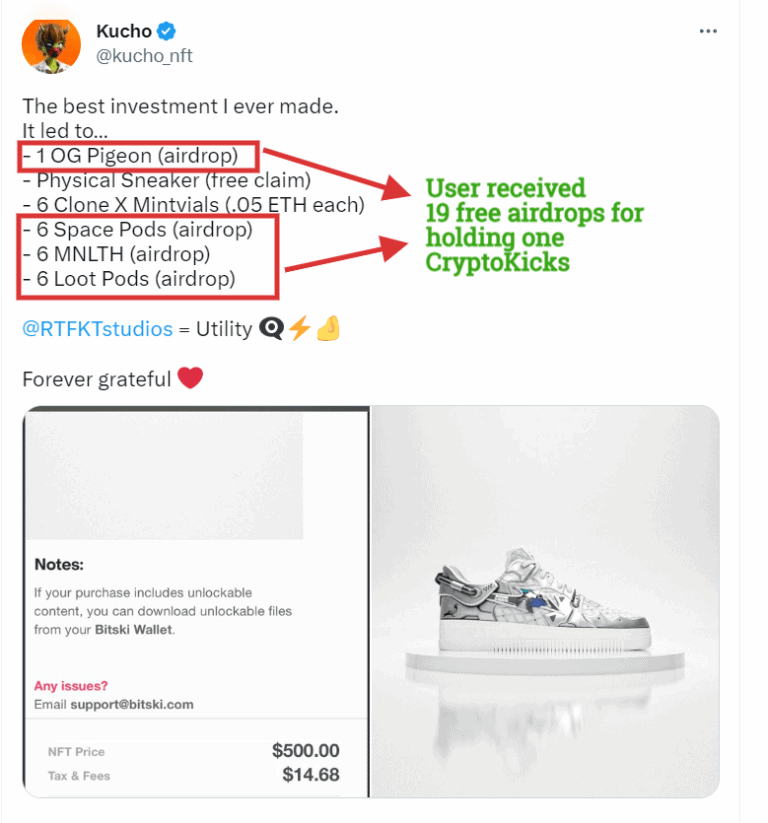768x823 pixels.
Task: Click the lightning bolt emoji
Action: pyautogui.click(x=300, y=329)
